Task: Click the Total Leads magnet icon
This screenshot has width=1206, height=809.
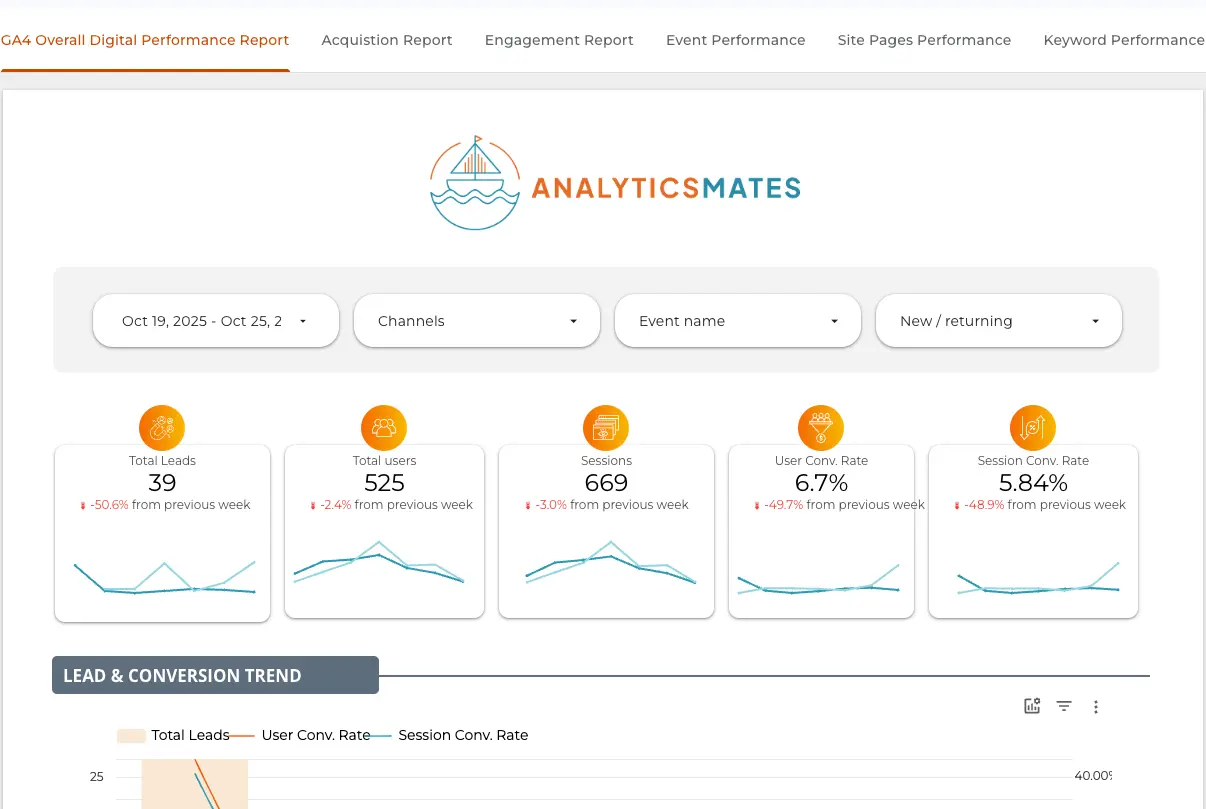Action: click(x=162, y=427)
